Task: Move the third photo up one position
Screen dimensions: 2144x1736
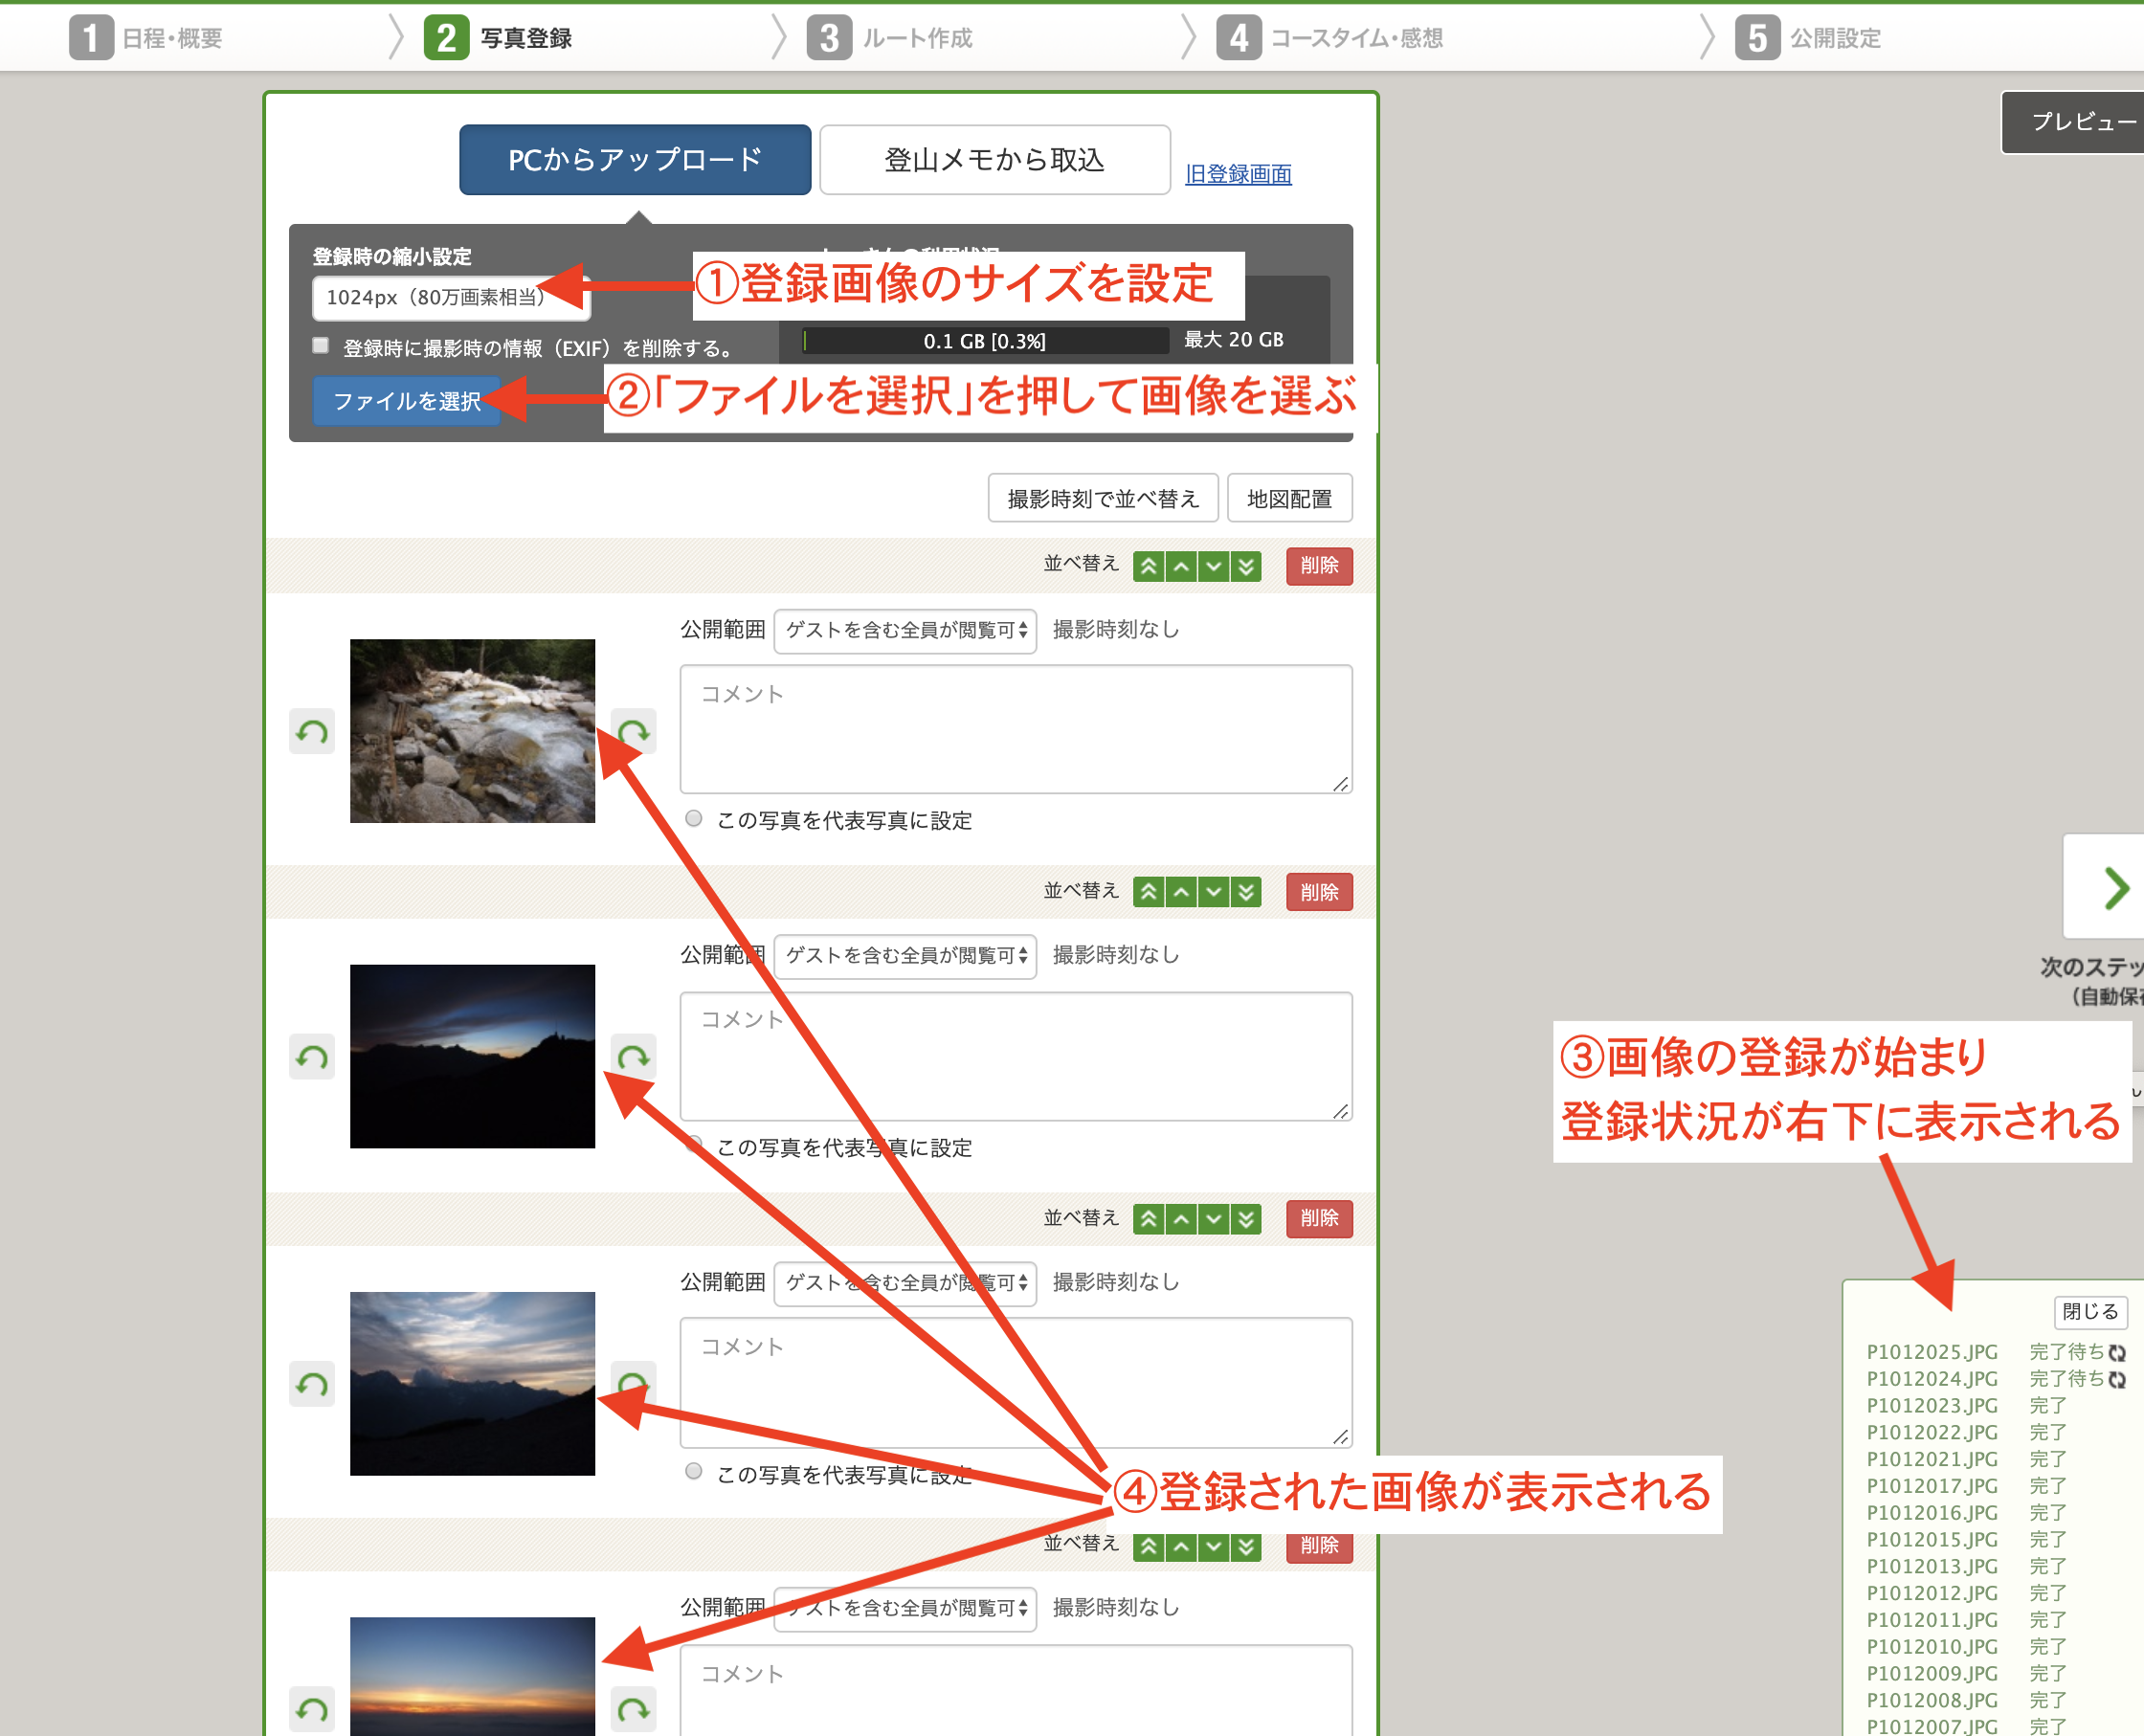Action: click(1181, 1219)
